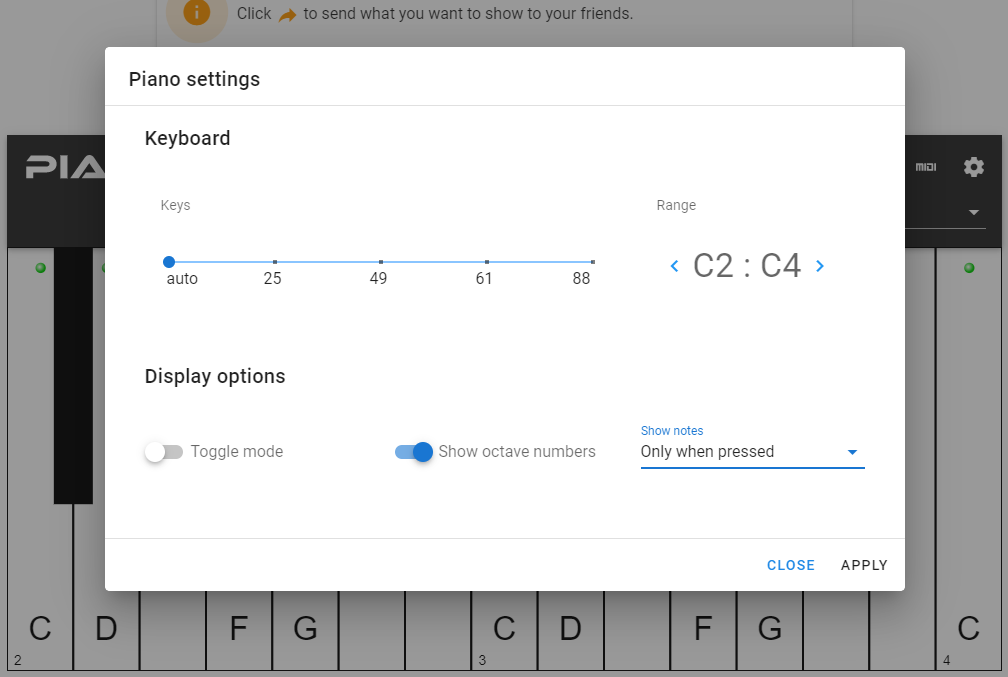Click the MIDI icon in header
Image resolution: width=1008 pixels, height=677 pixels.
pyautogui.click(x=926, y=167)
